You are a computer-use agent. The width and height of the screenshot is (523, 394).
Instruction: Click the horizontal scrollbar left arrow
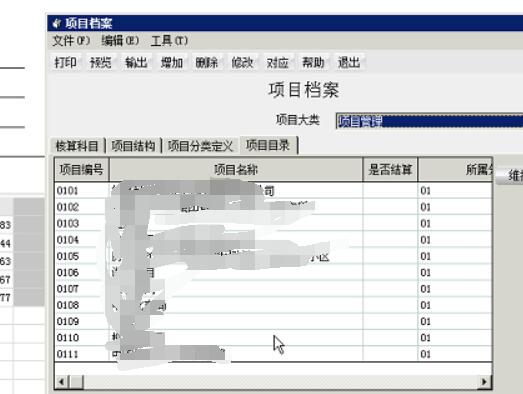coord(61,382)
